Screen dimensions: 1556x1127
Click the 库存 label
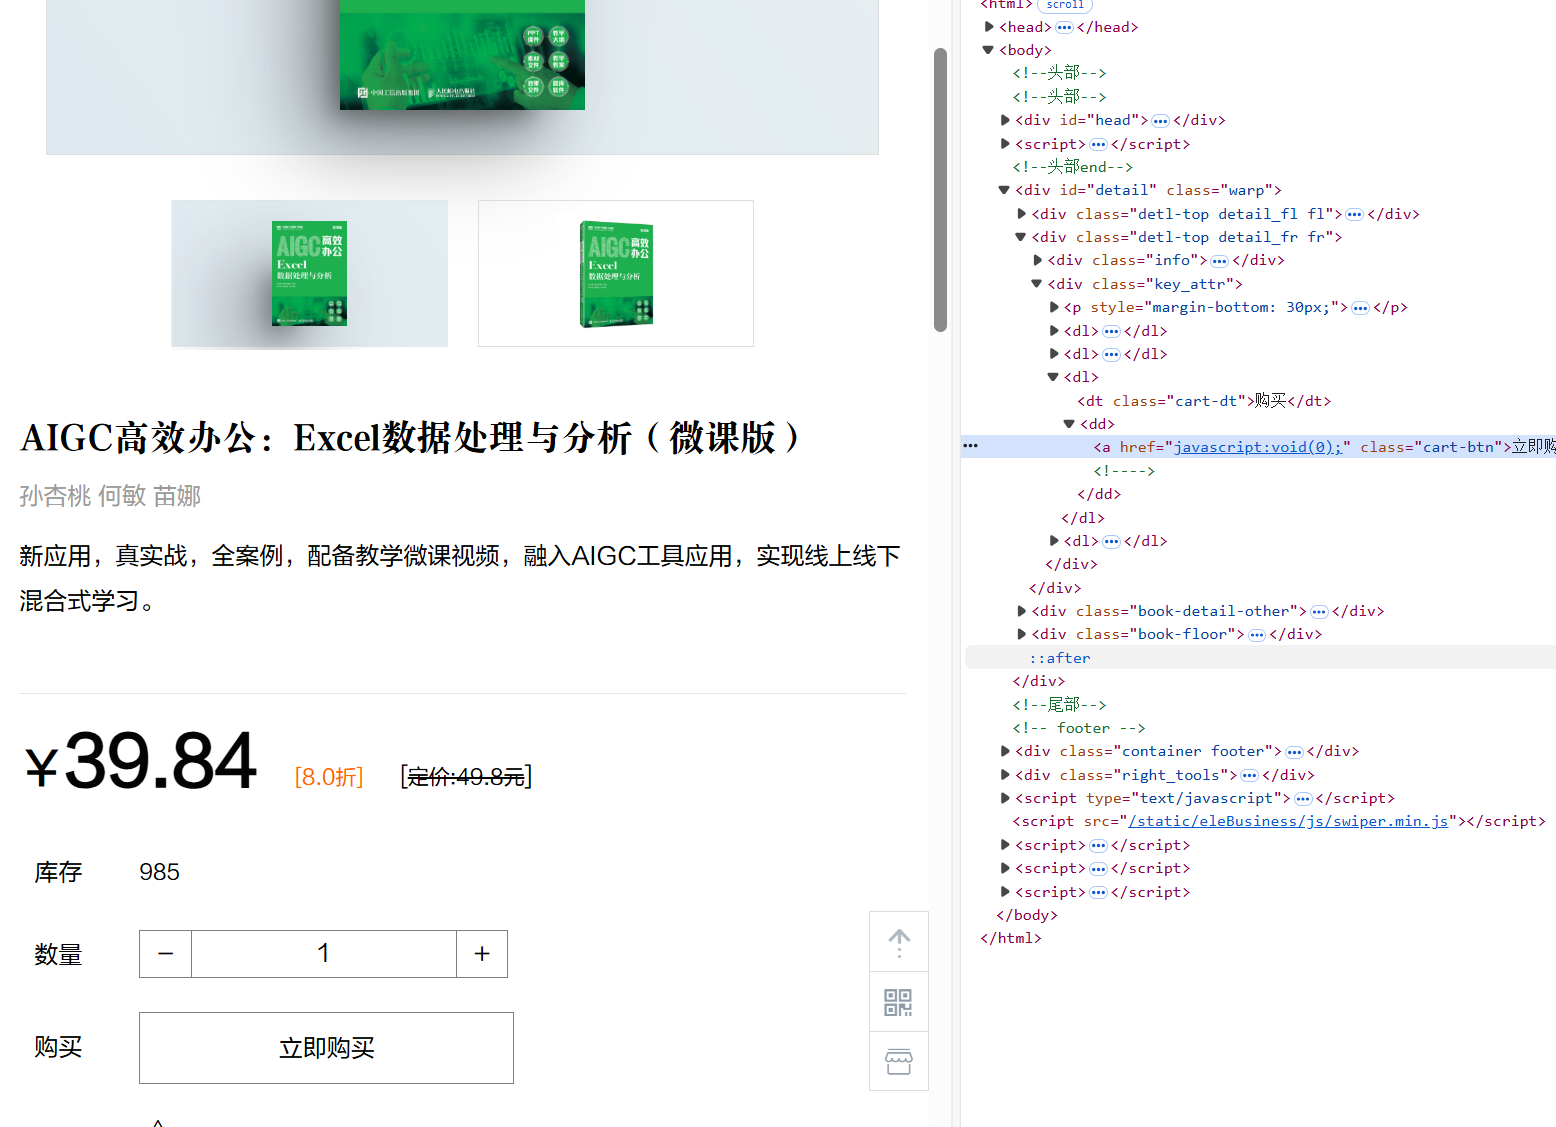point(58,873)
